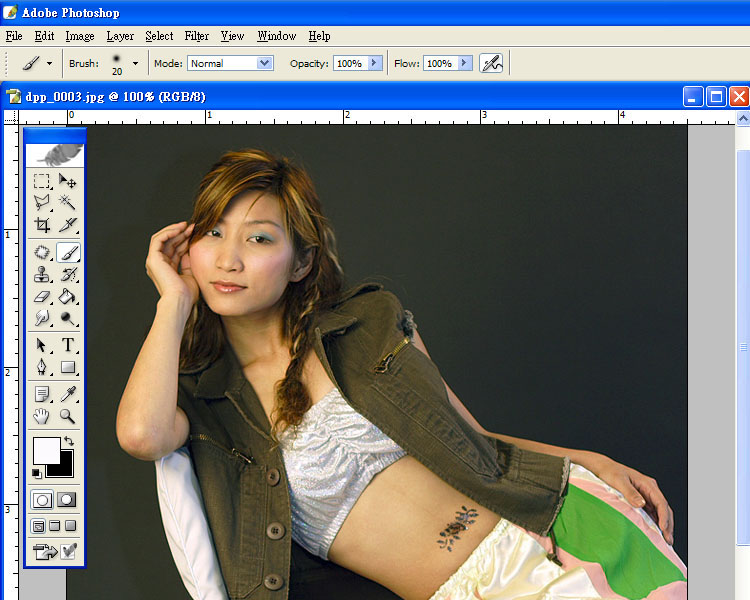Image resolution: width=750 pixels, height=600 pixels.
Task: Open the Brush preset picker arrow
Action: tap(135, 63)
